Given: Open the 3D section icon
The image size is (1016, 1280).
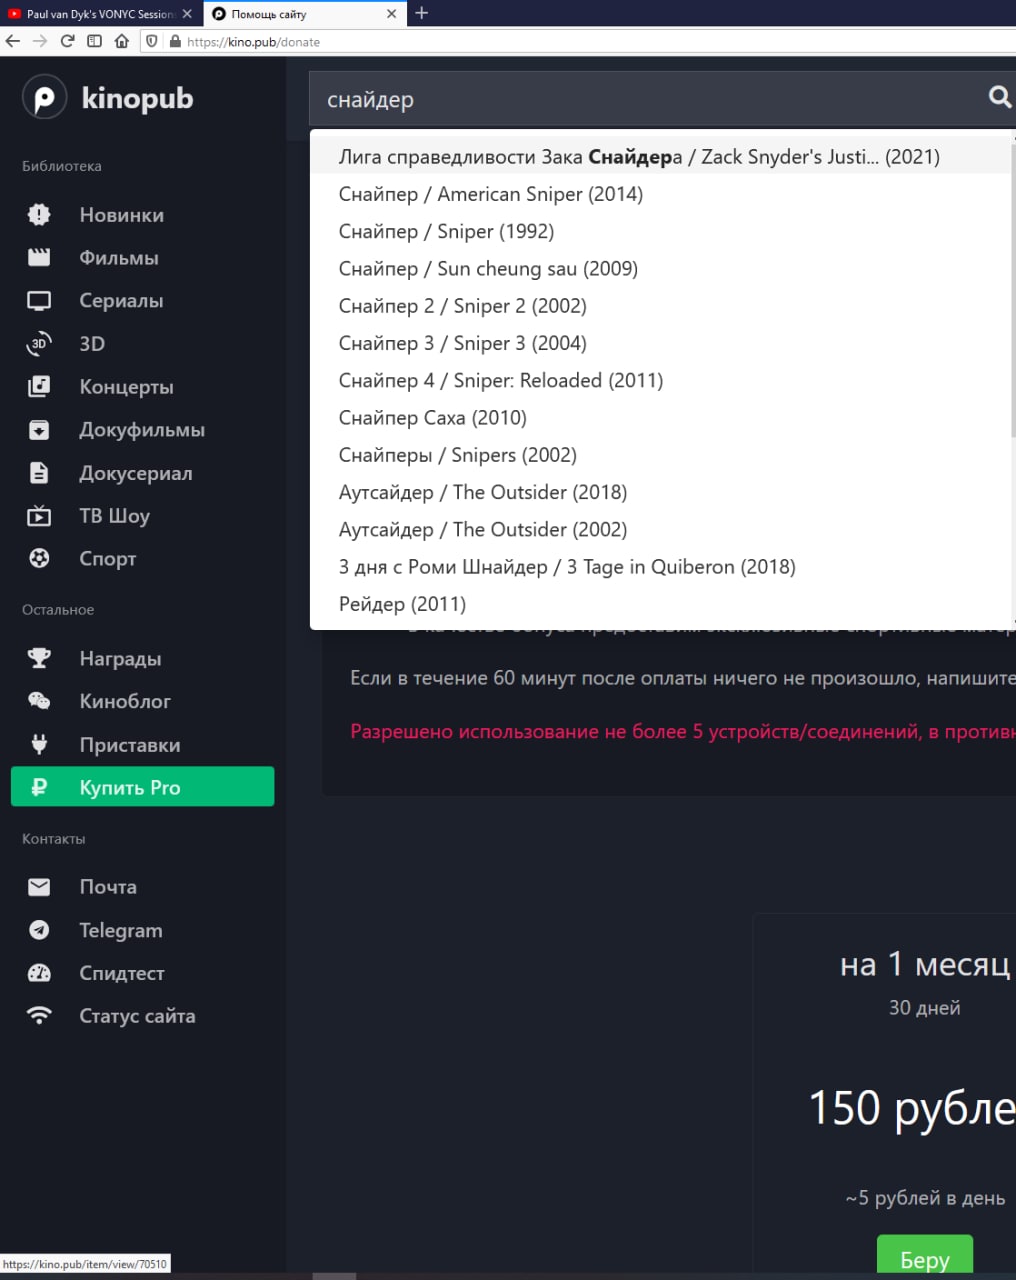Looking at the screenshot, I should (39, 343).
